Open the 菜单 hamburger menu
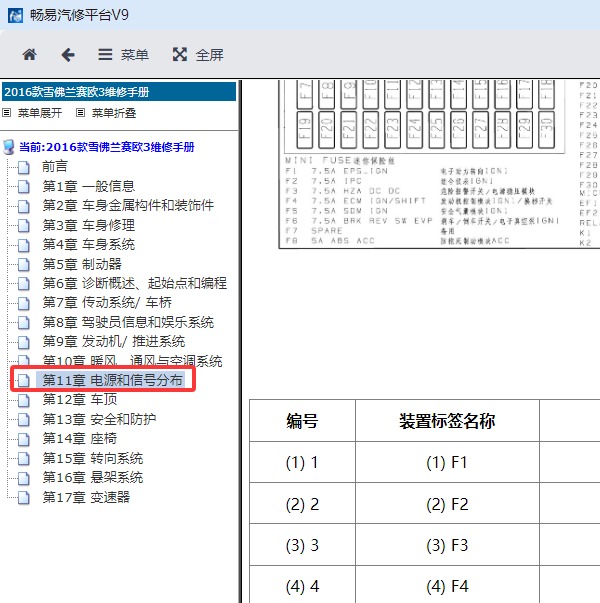The height and width of the screenshot is (603, 600). point(123,55)
